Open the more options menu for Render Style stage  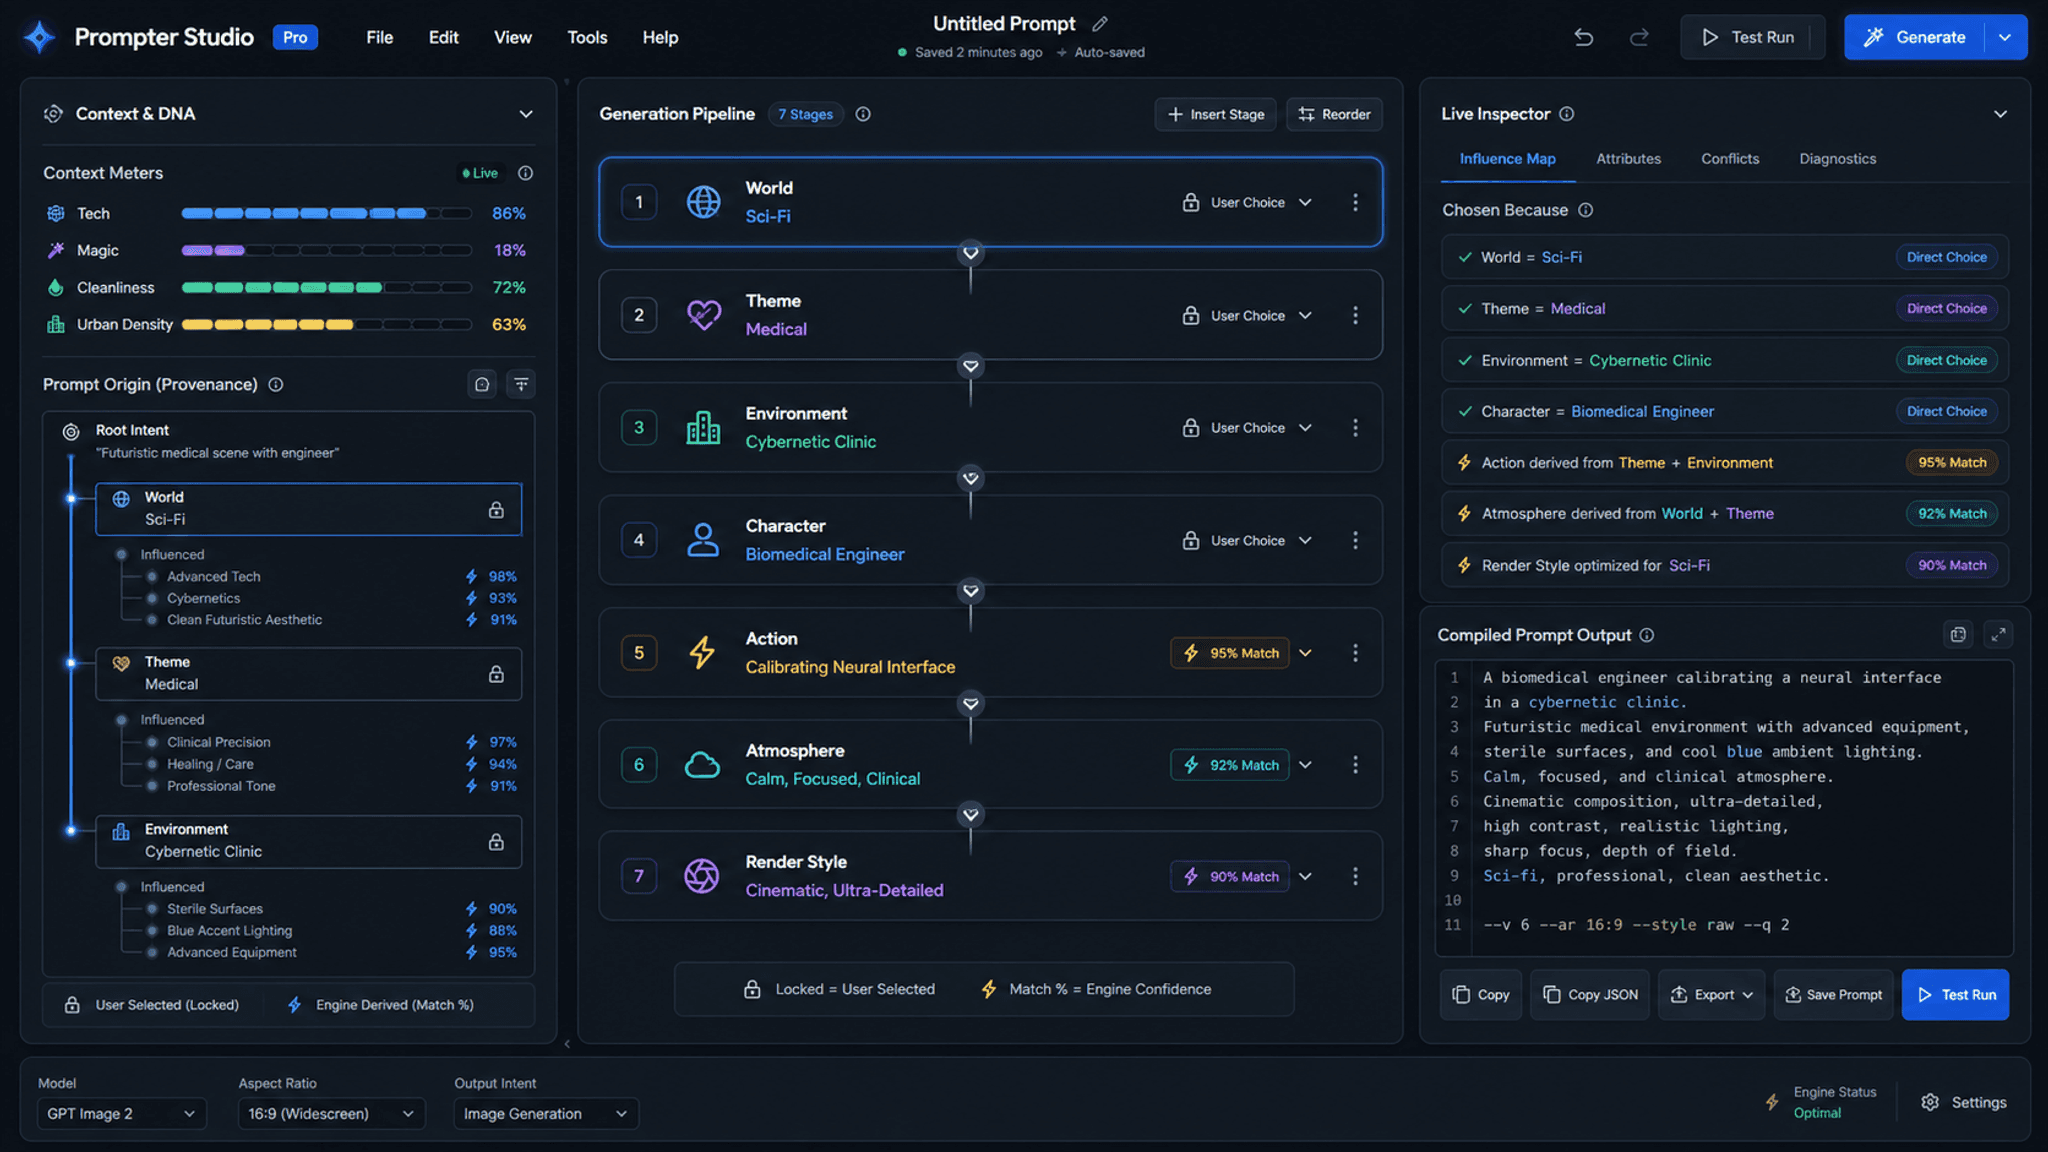point(1355,876)
